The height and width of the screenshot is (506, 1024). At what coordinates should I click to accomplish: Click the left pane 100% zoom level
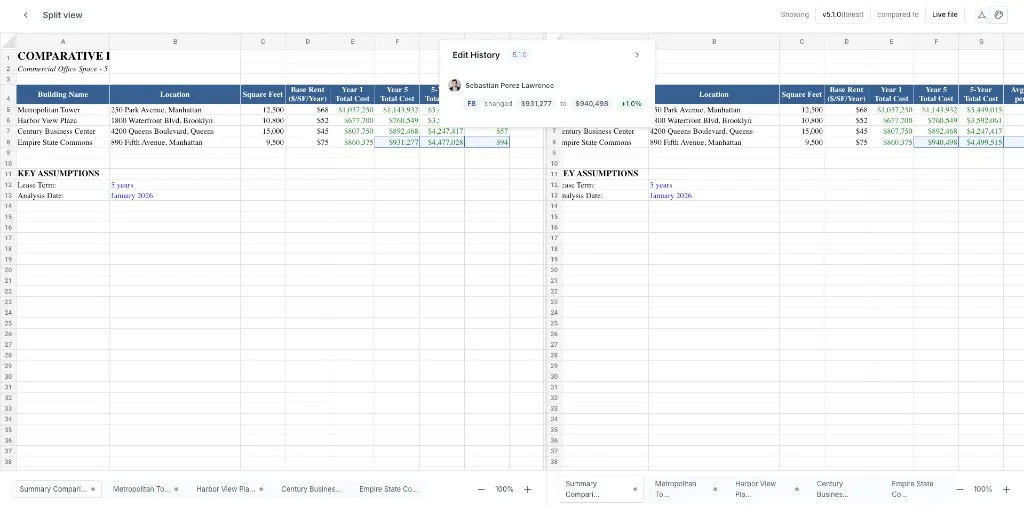[x=504, y=489]
